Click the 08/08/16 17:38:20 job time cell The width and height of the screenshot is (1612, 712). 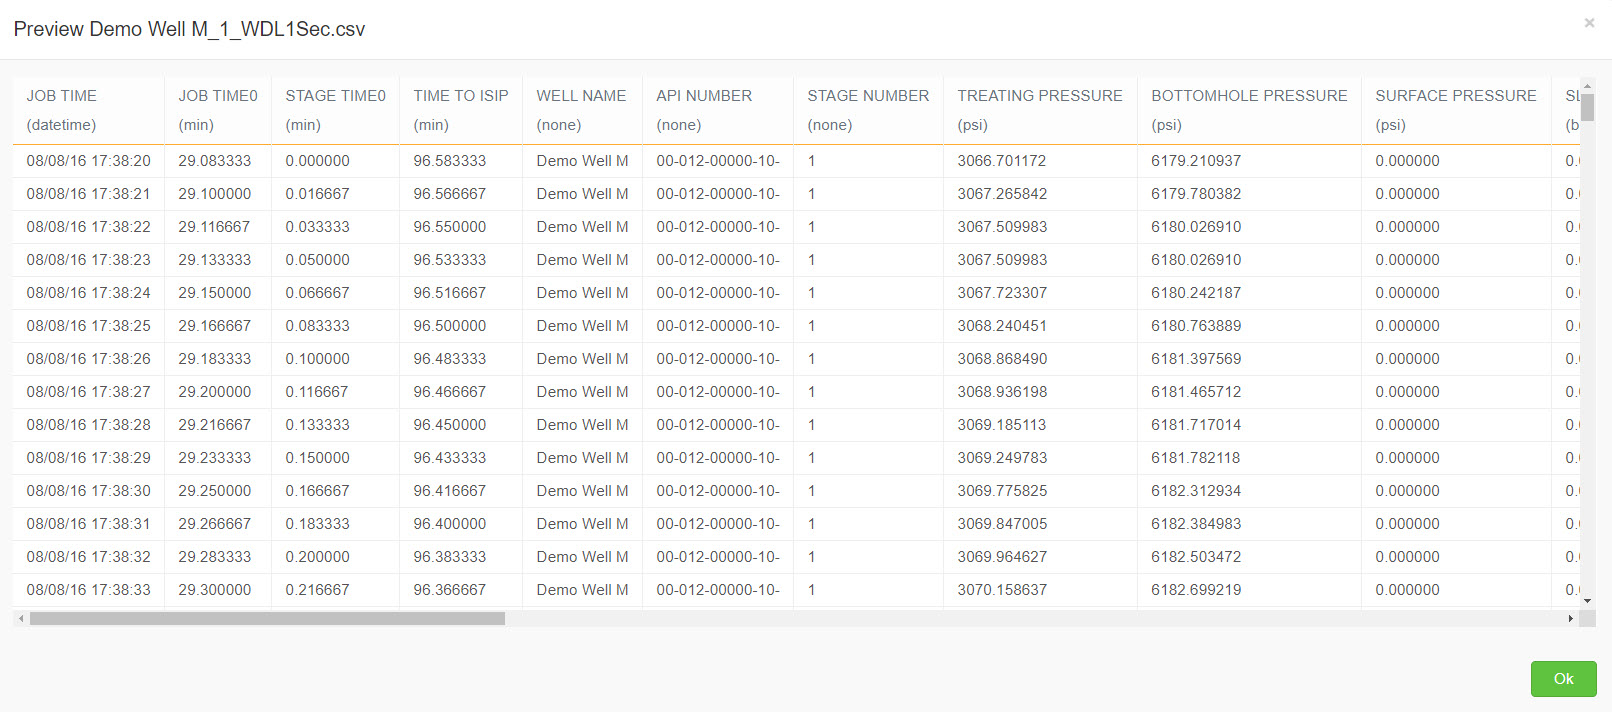point(89,161)
